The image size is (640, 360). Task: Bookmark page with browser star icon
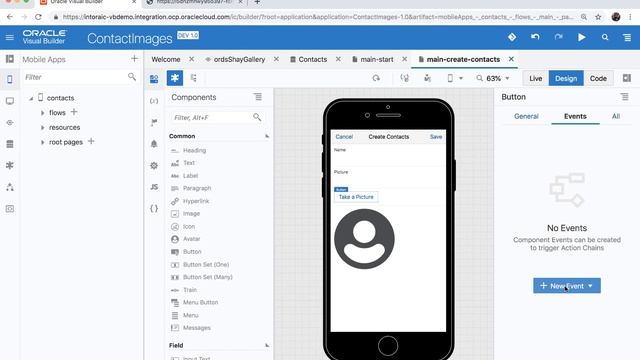pyautogui.click(x=598, y=17)
